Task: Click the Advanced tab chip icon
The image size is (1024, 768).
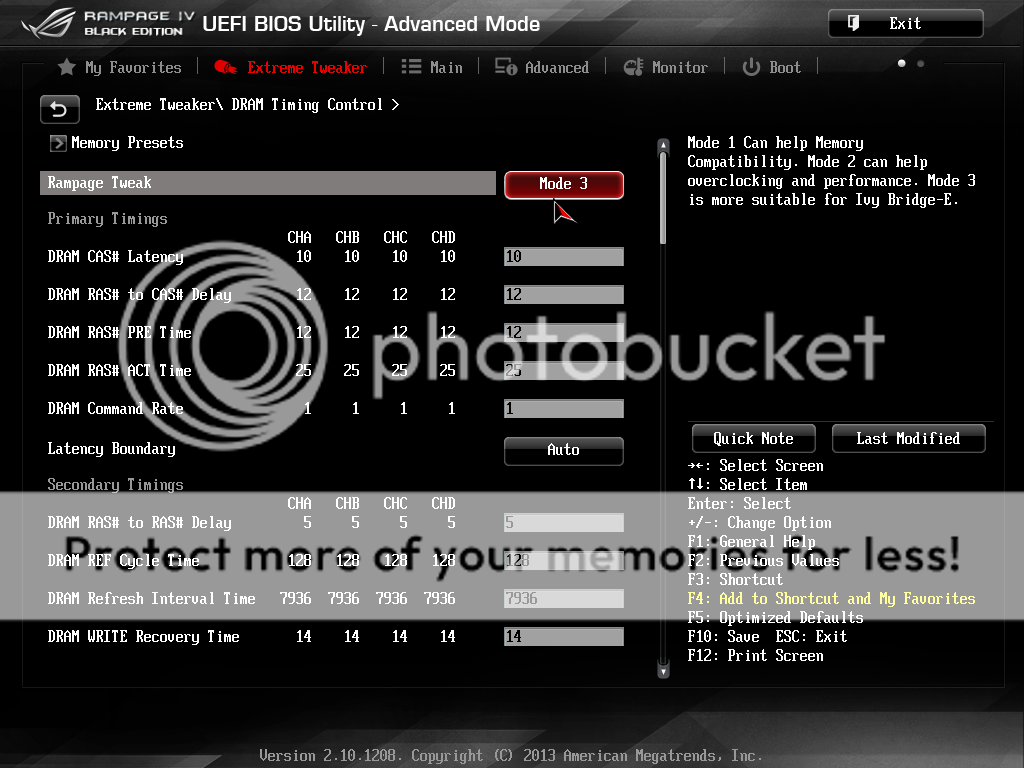Action: pos(506,67)
